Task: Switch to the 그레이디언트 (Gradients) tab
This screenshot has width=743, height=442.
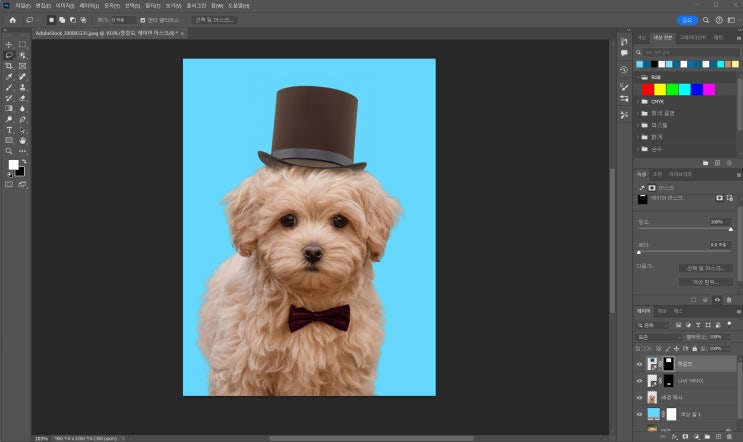Action: tap(691, 37)
